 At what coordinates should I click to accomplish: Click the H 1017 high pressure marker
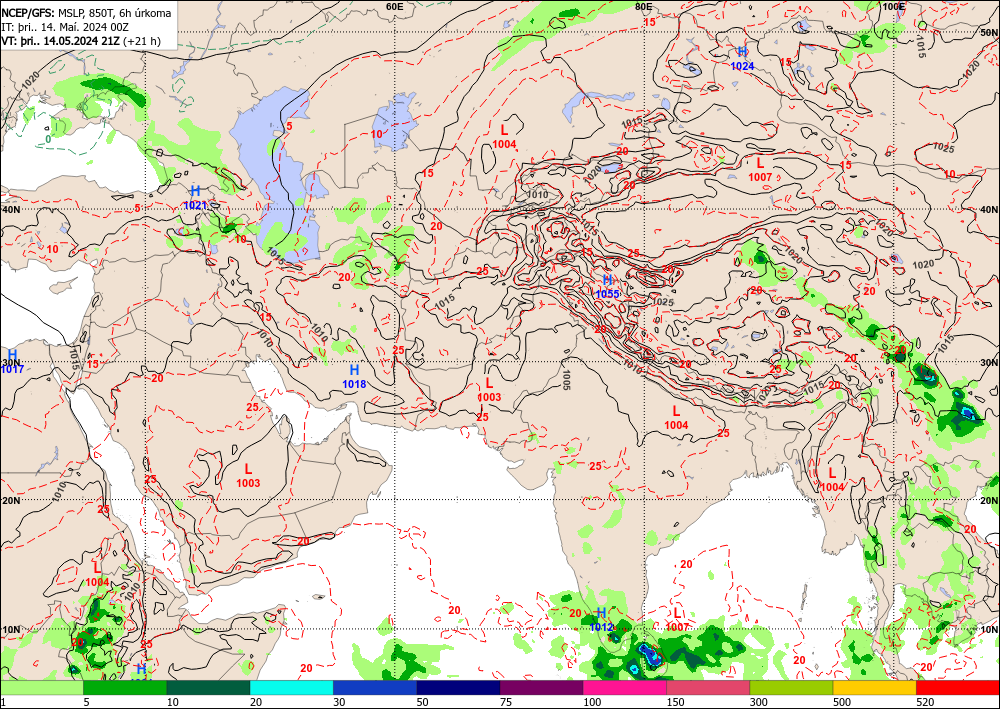[x=12, y=362]
